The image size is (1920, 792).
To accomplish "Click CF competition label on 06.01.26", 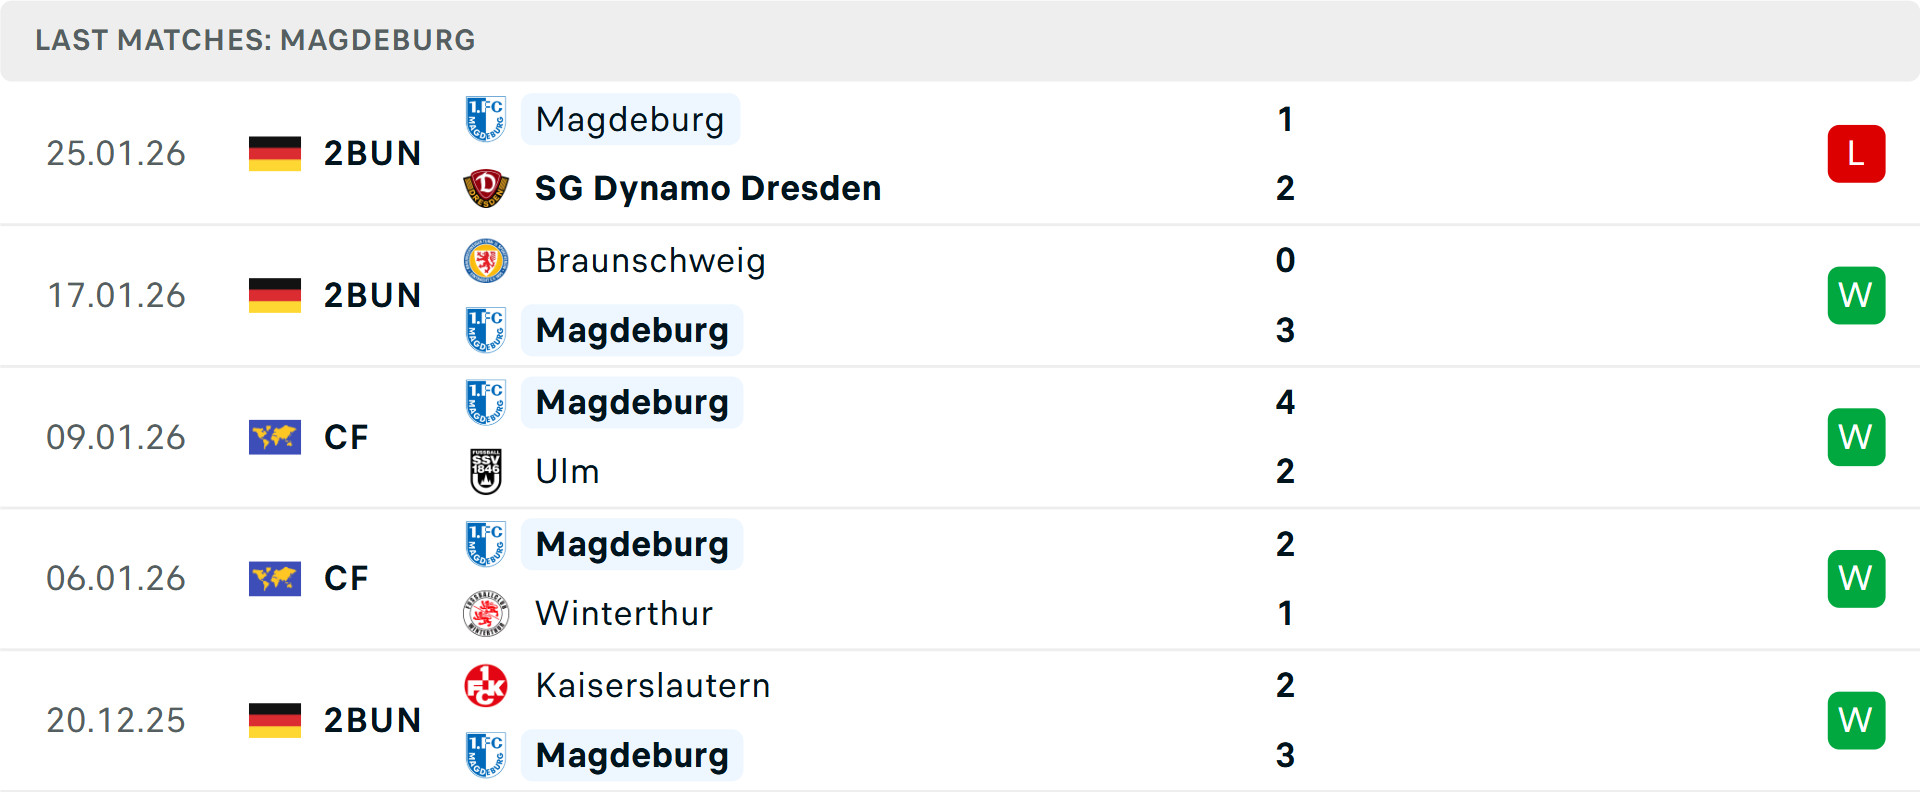I will (346, 578).
